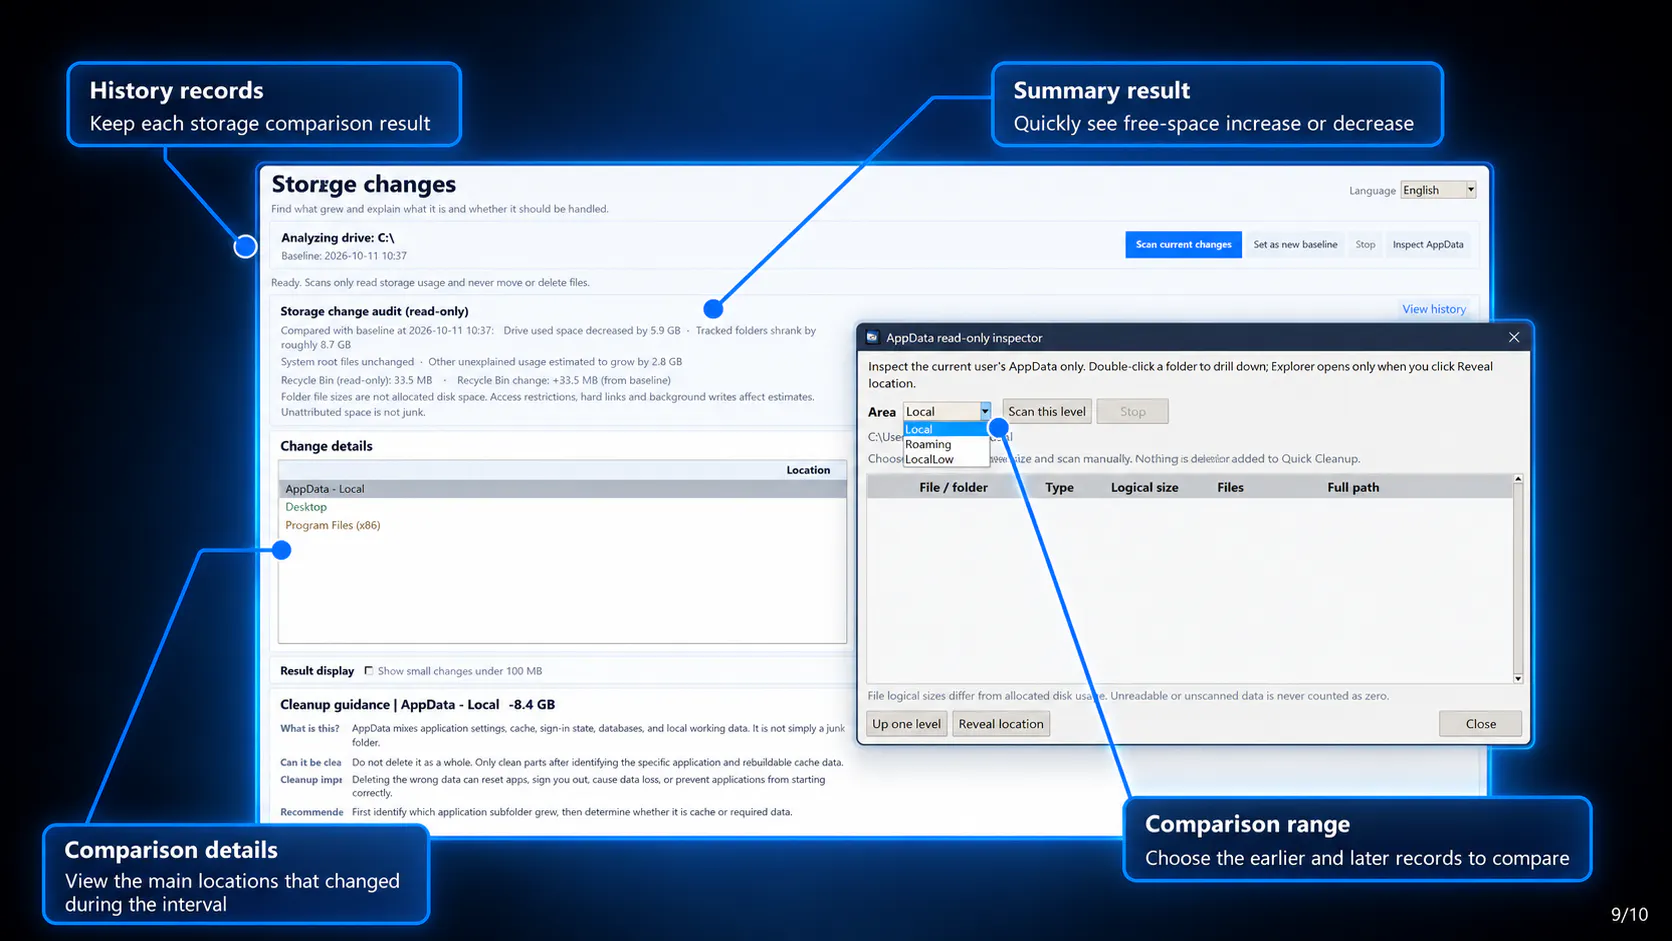Viewport: 1672px width, 941px height.
Task: Go up one level in the inspector
Action: point(906,724)
